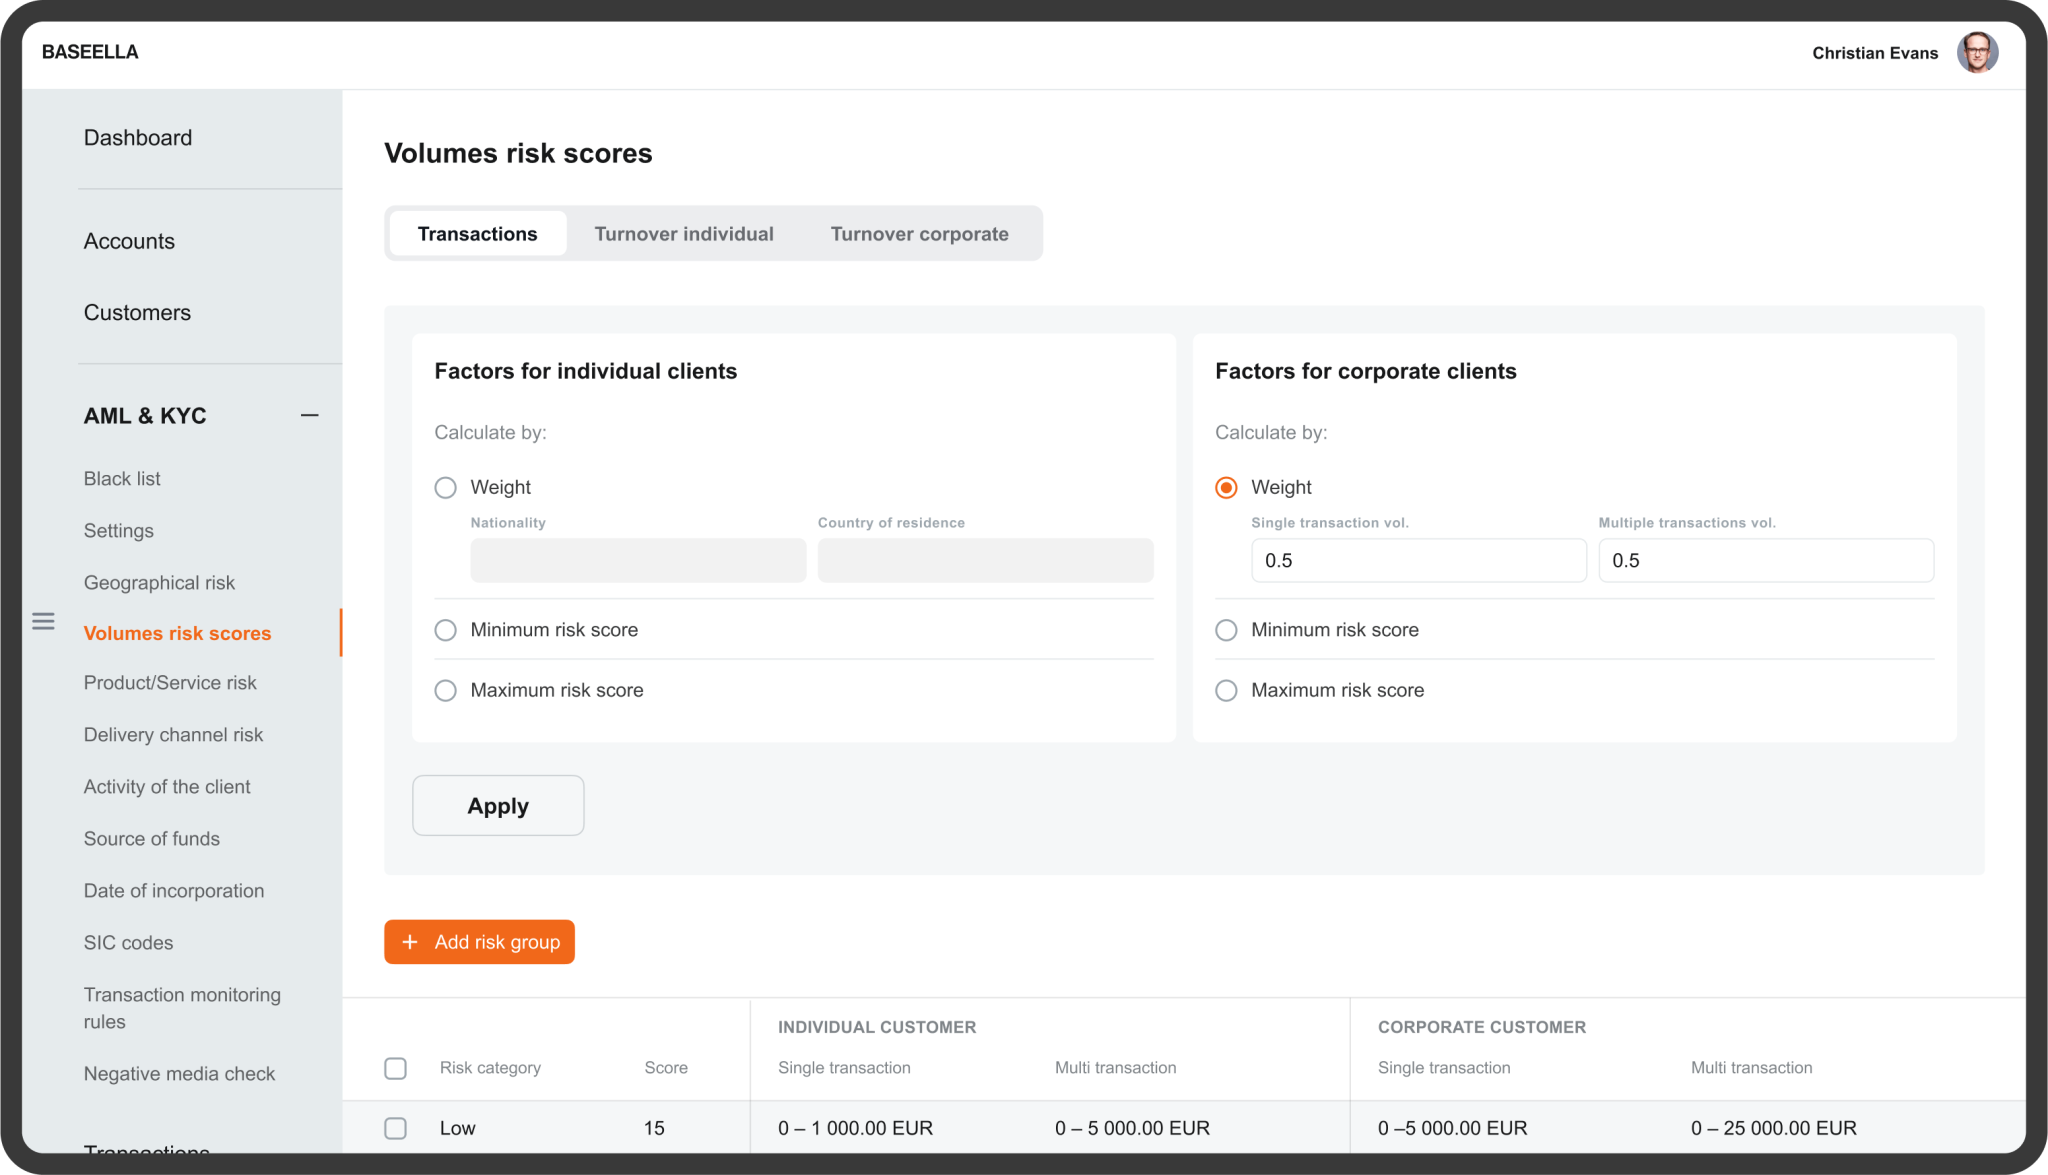This screenshot has width=2048, height=1175.
Task: Click the BASEELLA logo
Action: [x=90, y=52]
